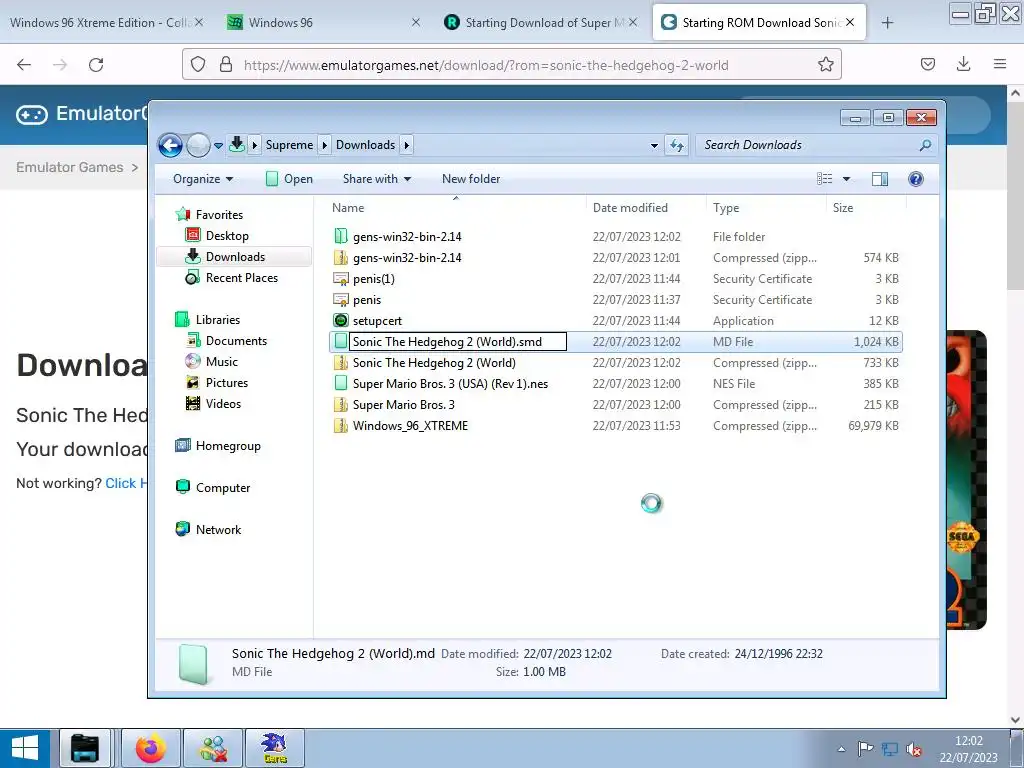This screenshot has width=1024, height=768.
Task: Reload the Firefox page
Action: click(96, 64)
